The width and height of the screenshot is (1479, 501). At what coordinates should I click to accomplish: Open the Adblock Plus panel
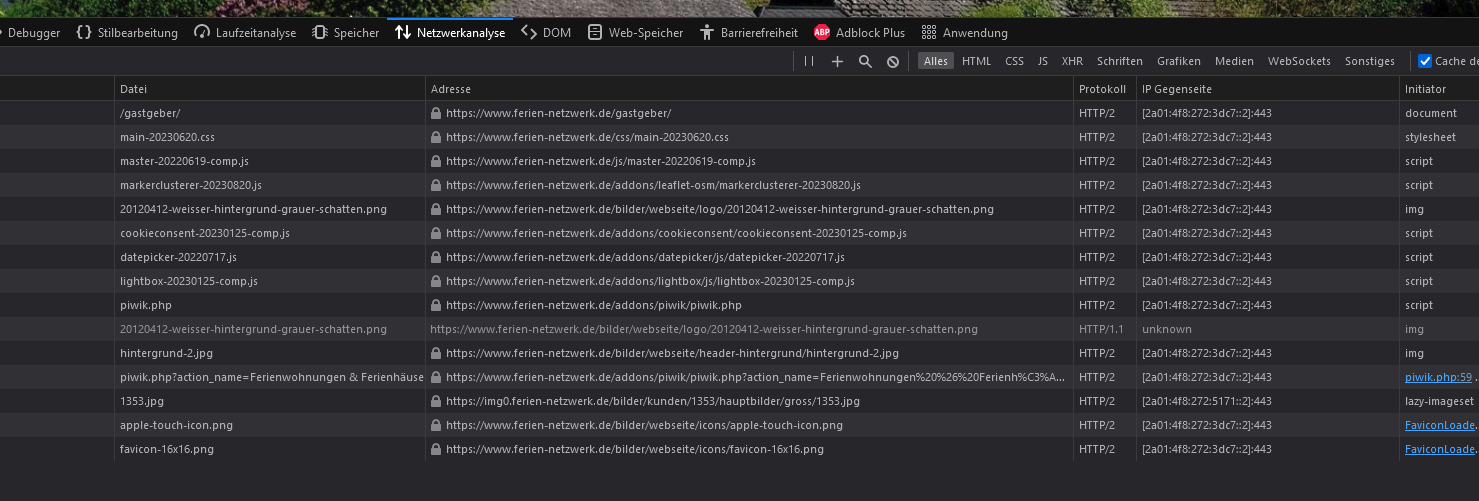(859, 33)
